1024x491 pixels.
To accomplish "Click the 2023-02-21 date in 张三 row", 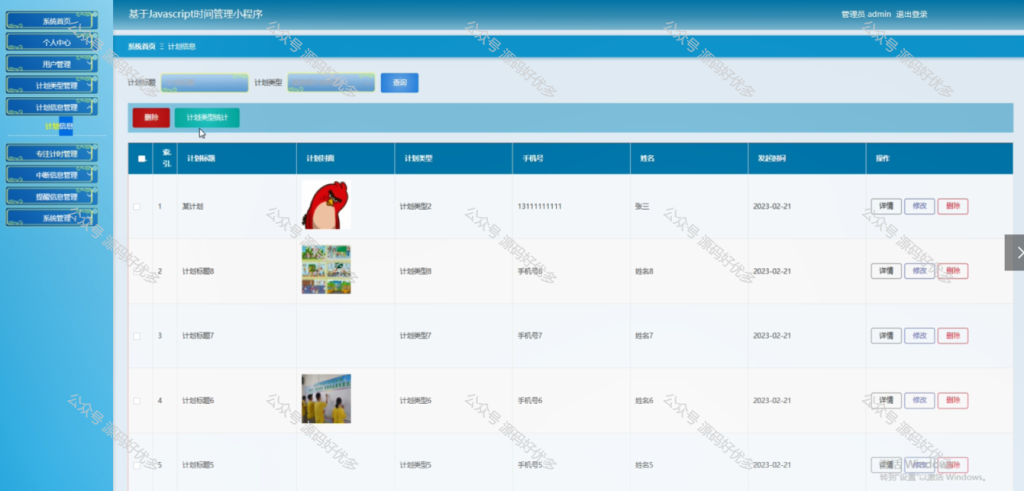I will (x=772, y=206).
